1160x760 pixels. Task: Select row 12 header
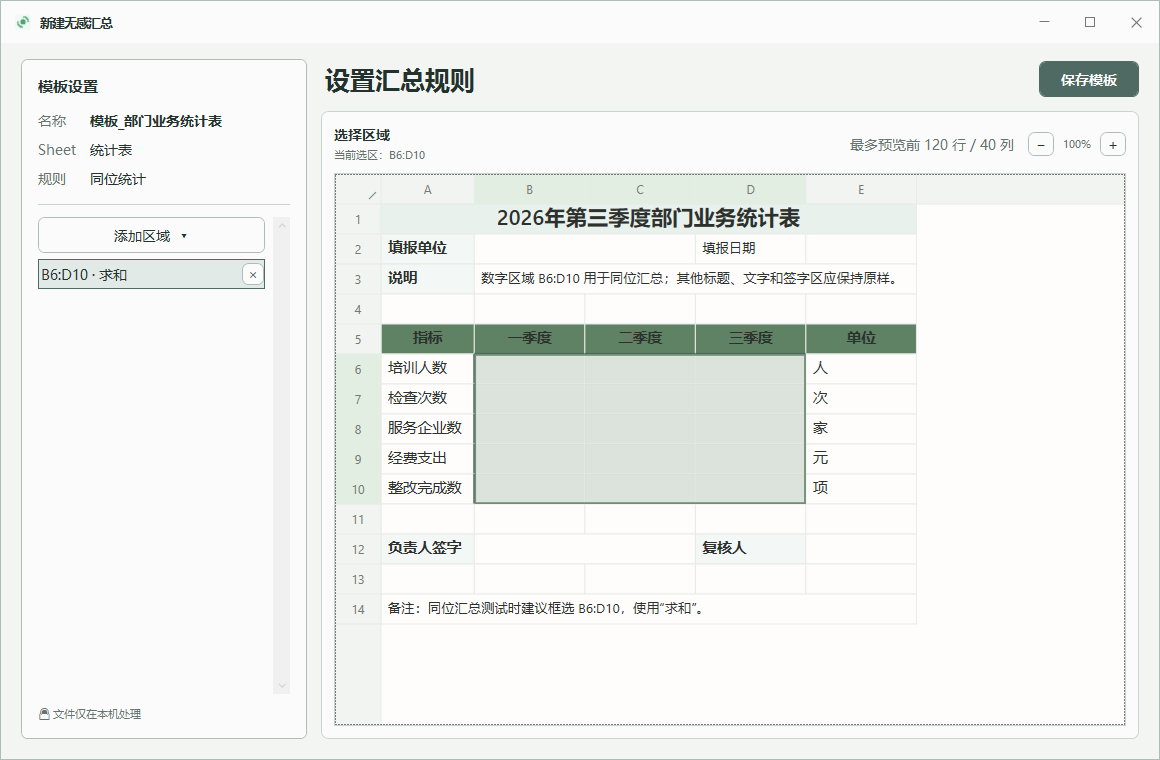(359, 549)
